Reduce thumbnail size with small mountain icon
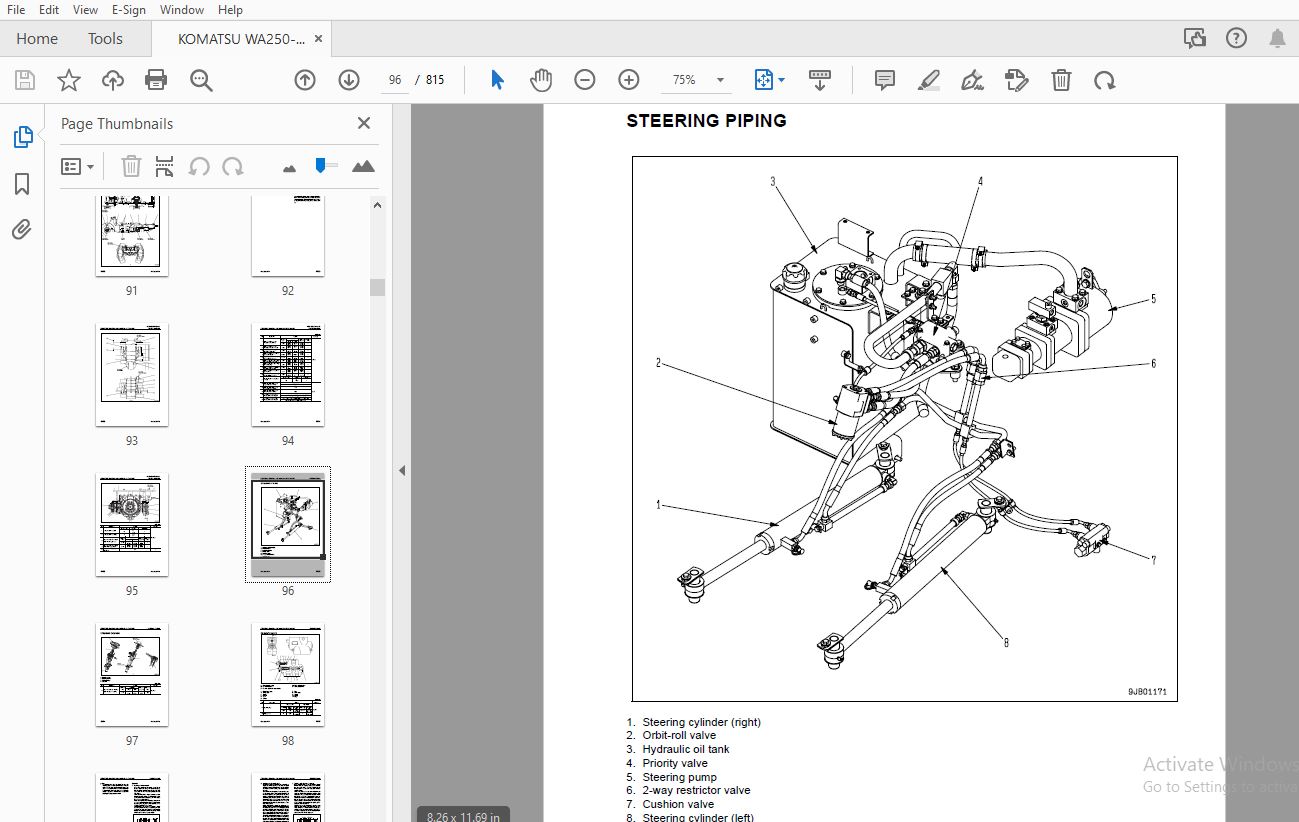The image size is (1299, 822). tap(290, 168)
